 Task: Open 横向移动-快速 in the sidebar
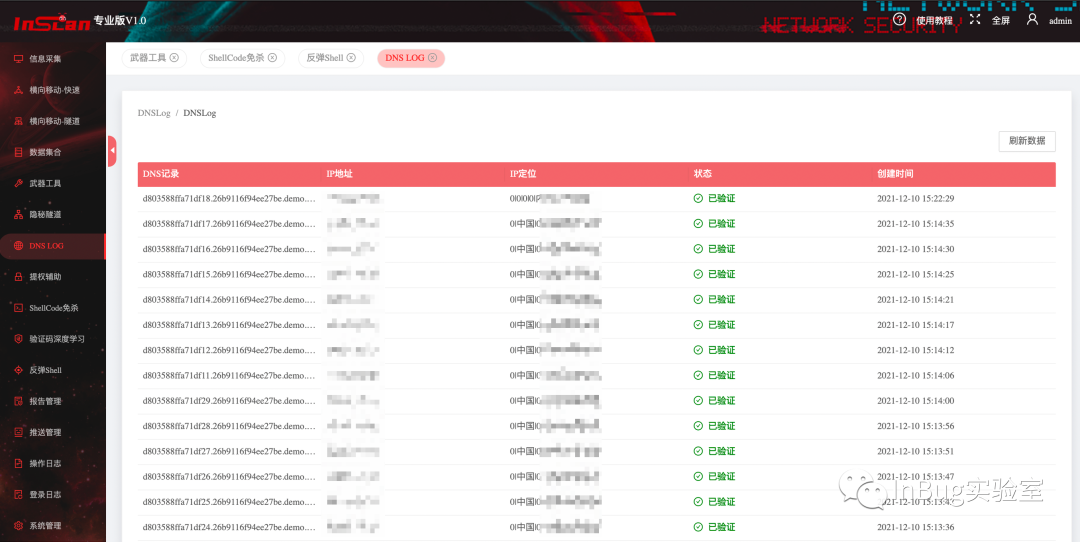tap(54, 90)
